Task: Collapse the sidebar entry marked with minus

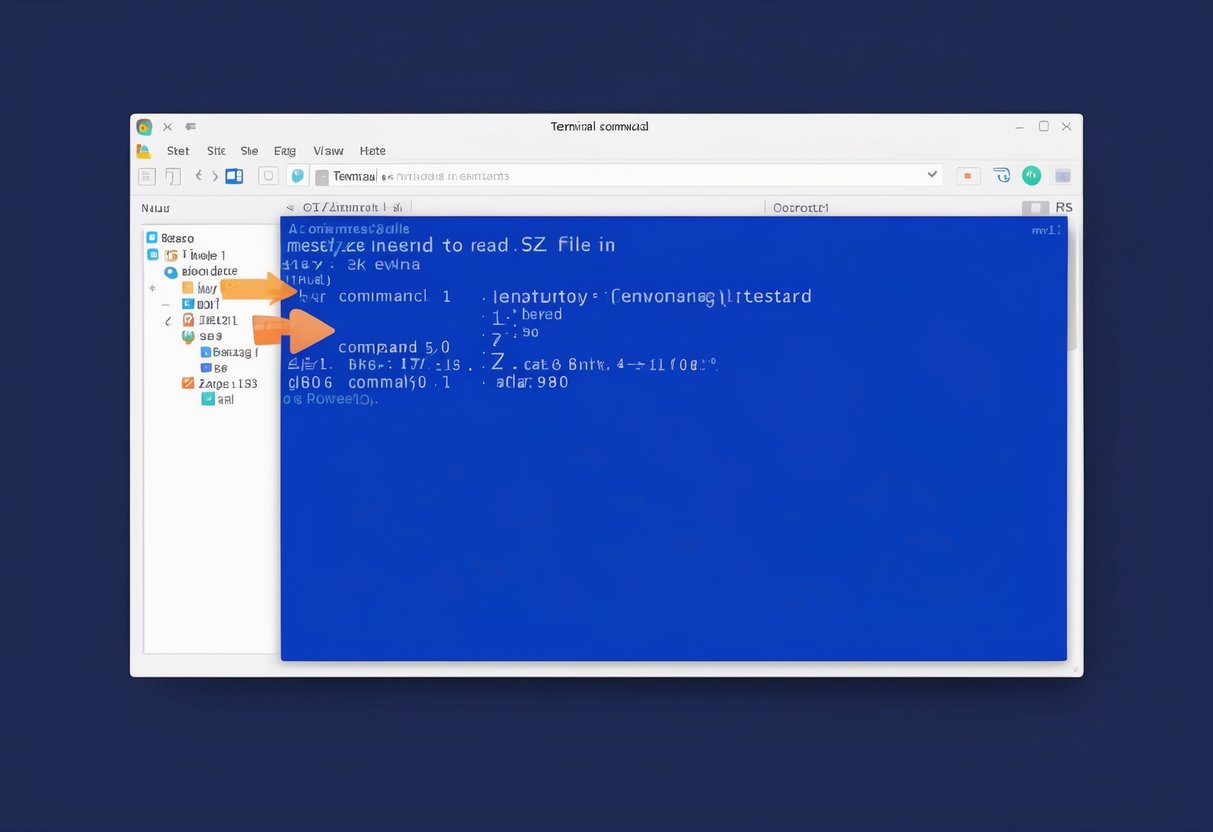Action: coord(165,305)
